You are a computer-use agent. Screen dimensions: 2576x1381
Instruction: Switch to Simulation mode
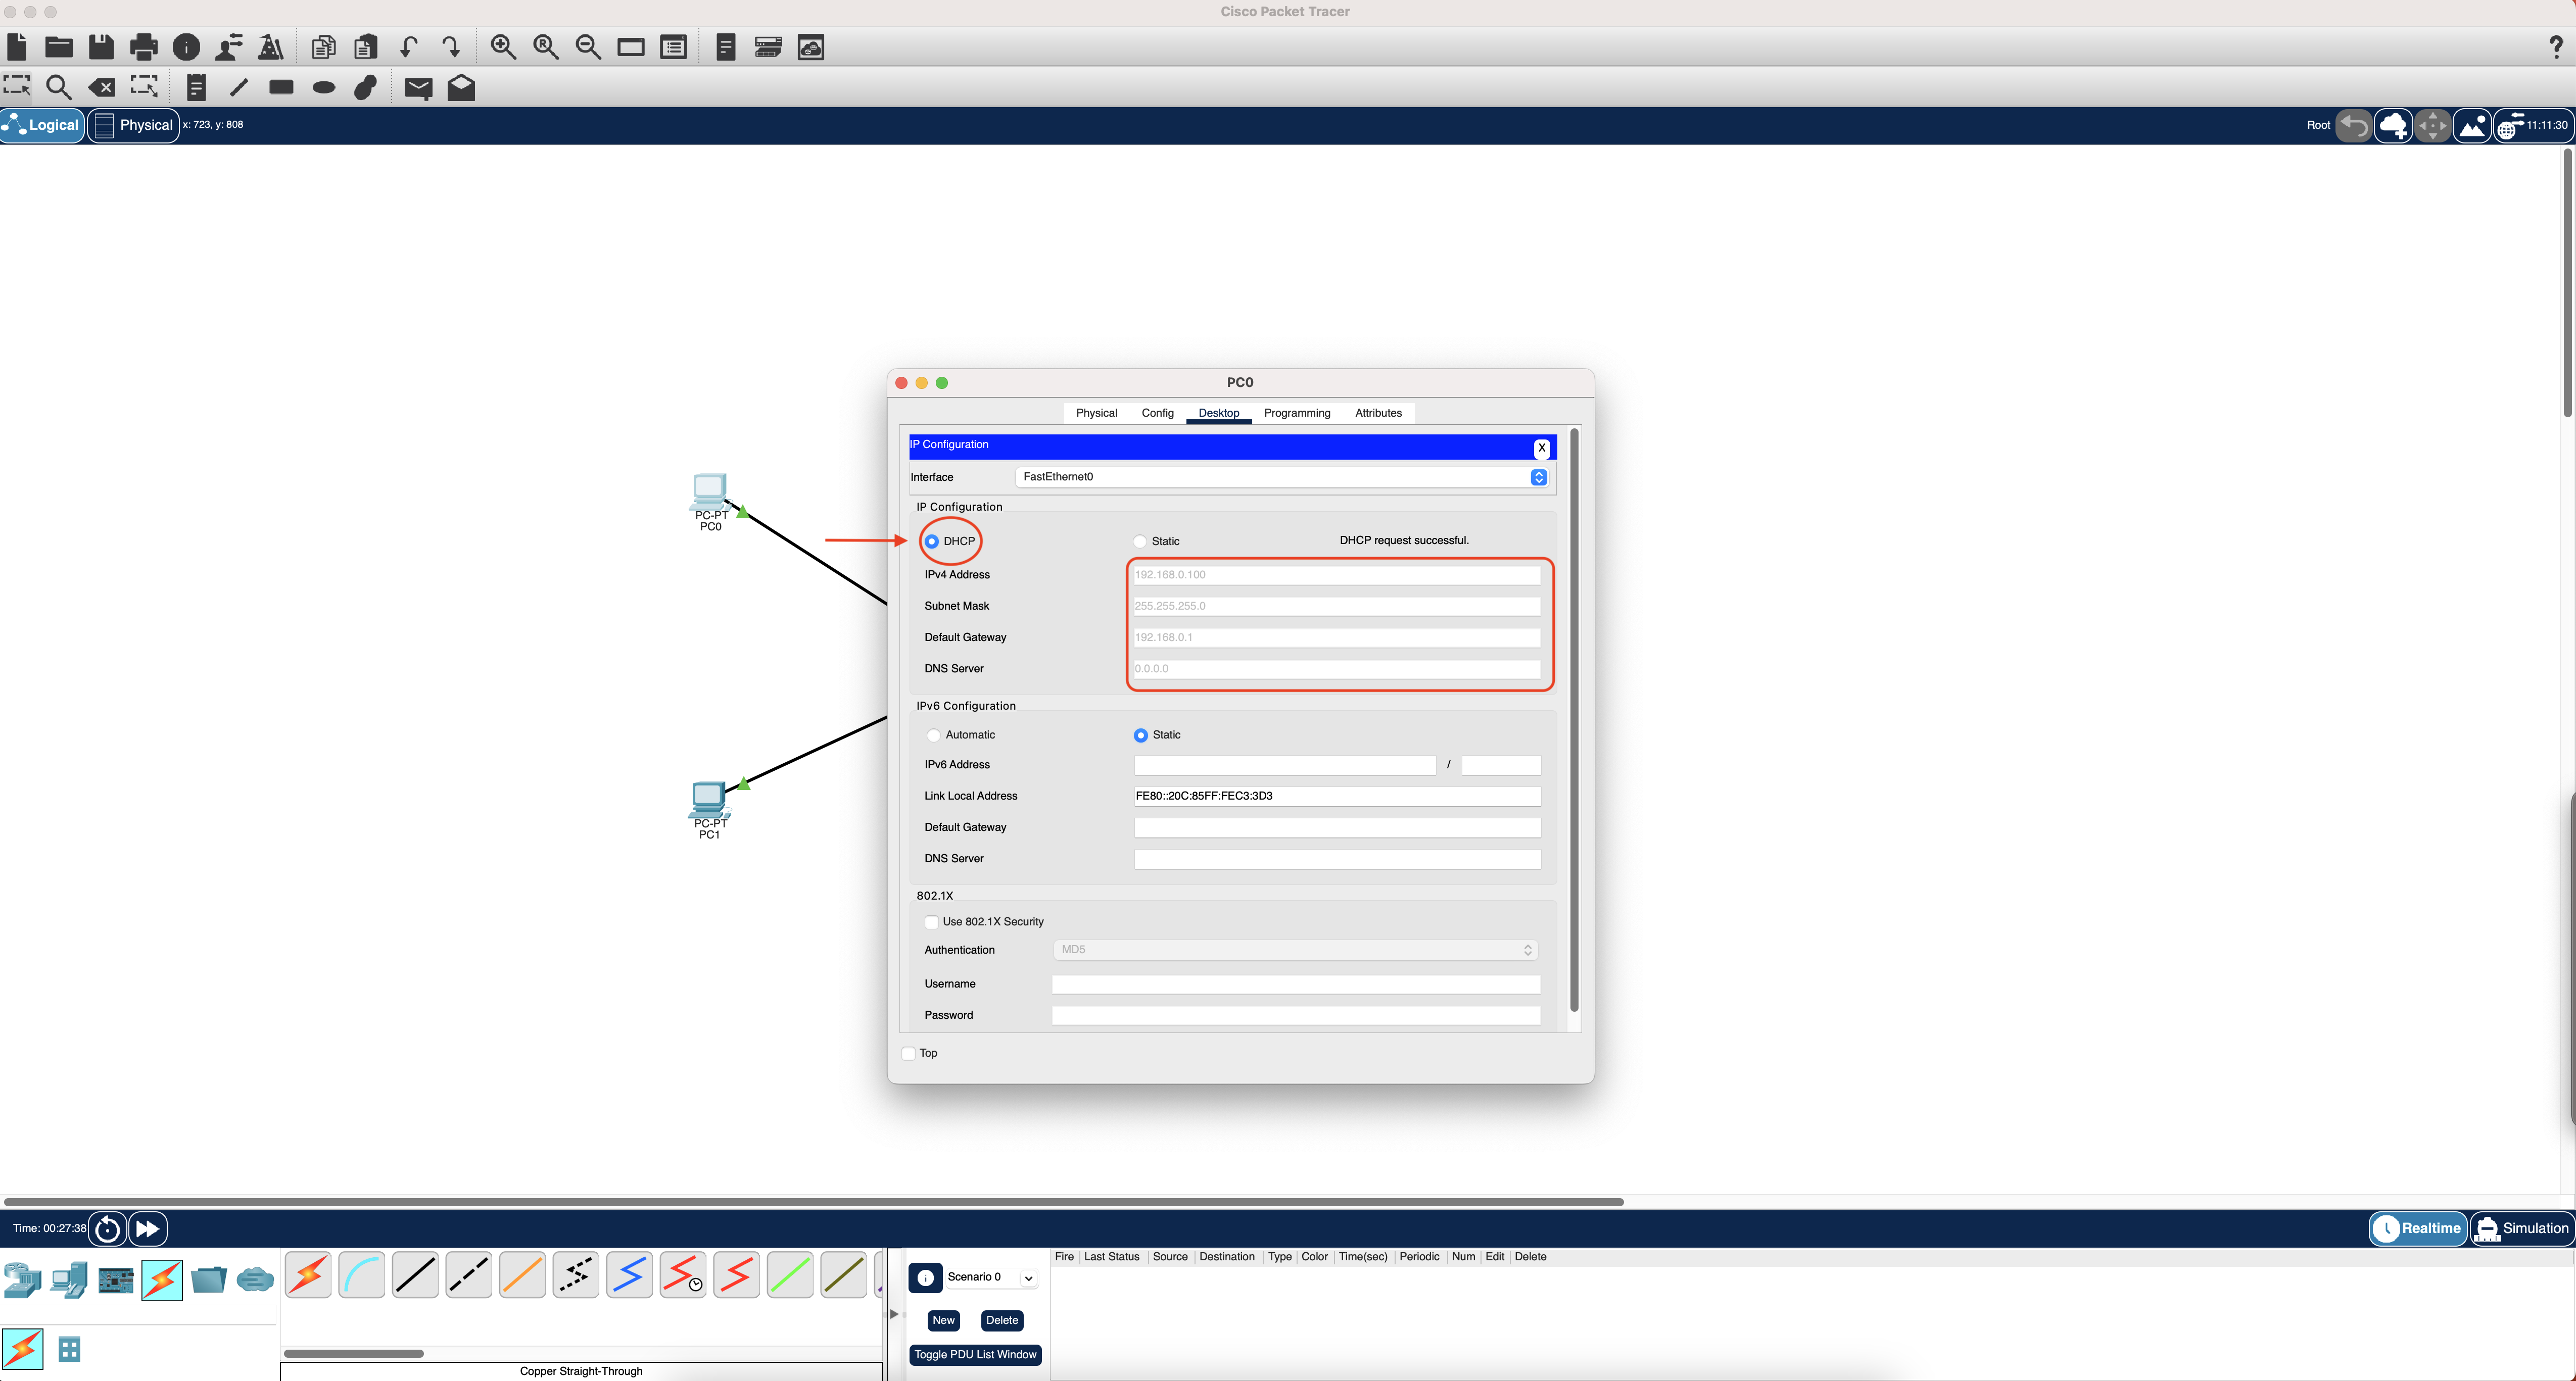pyautogui.click(x=2521, y=1228)
